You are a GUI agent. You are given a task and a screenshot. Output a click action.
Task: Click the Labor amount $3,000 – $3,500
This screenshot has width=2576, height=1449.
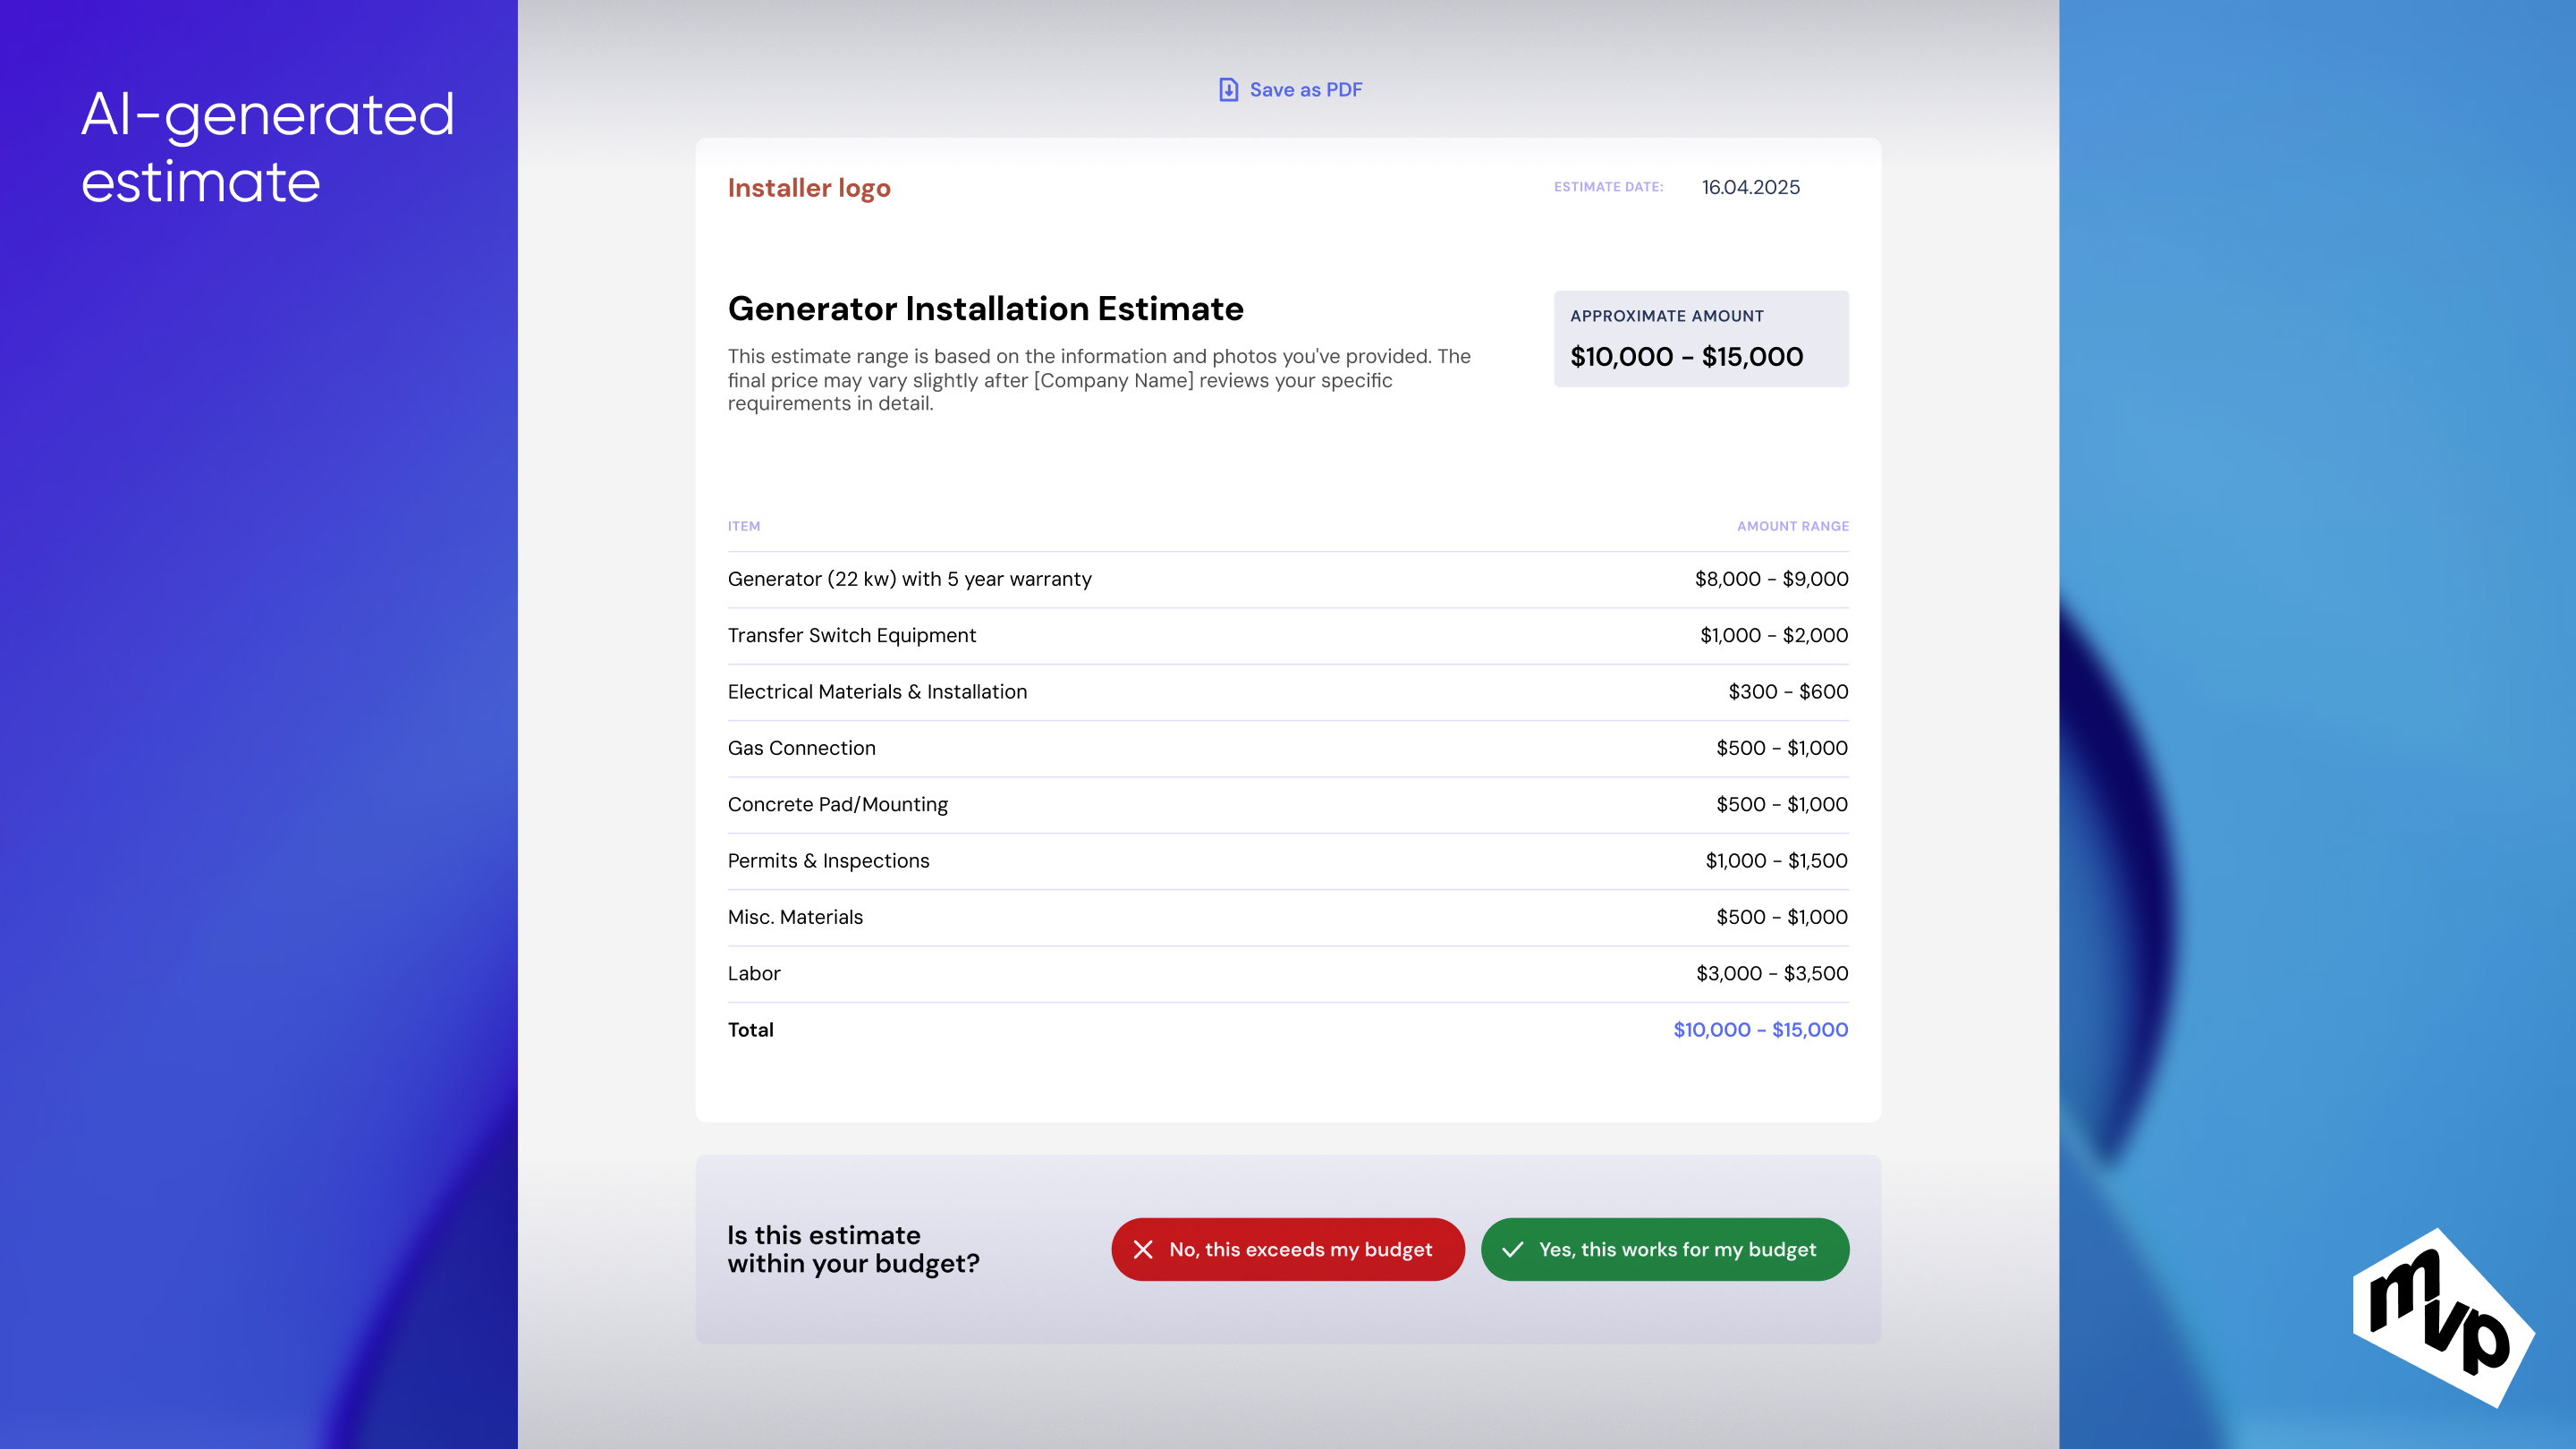pos(1771,973)
